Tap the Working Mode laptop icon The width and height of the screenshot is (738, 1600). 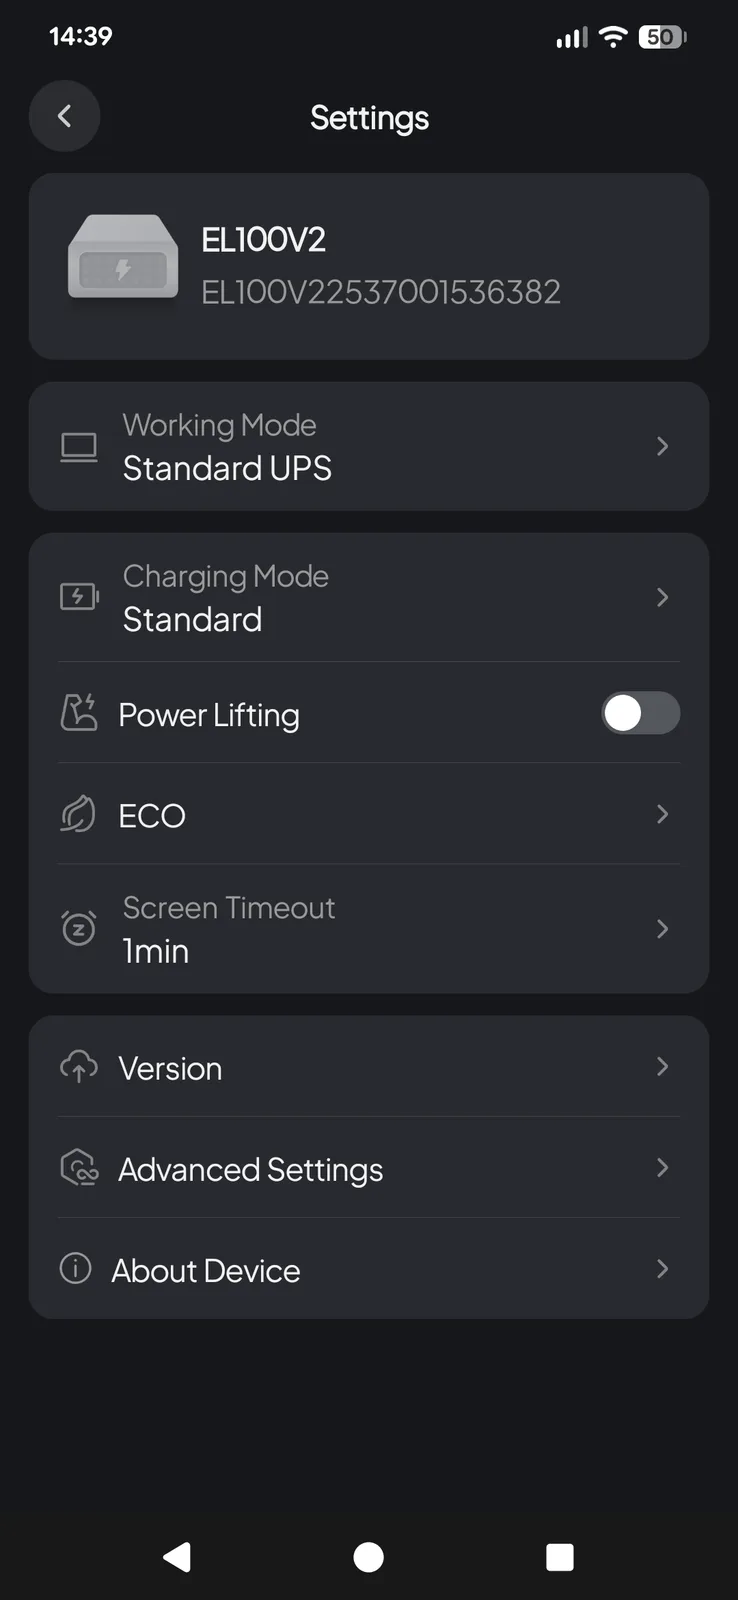[79, 447]
